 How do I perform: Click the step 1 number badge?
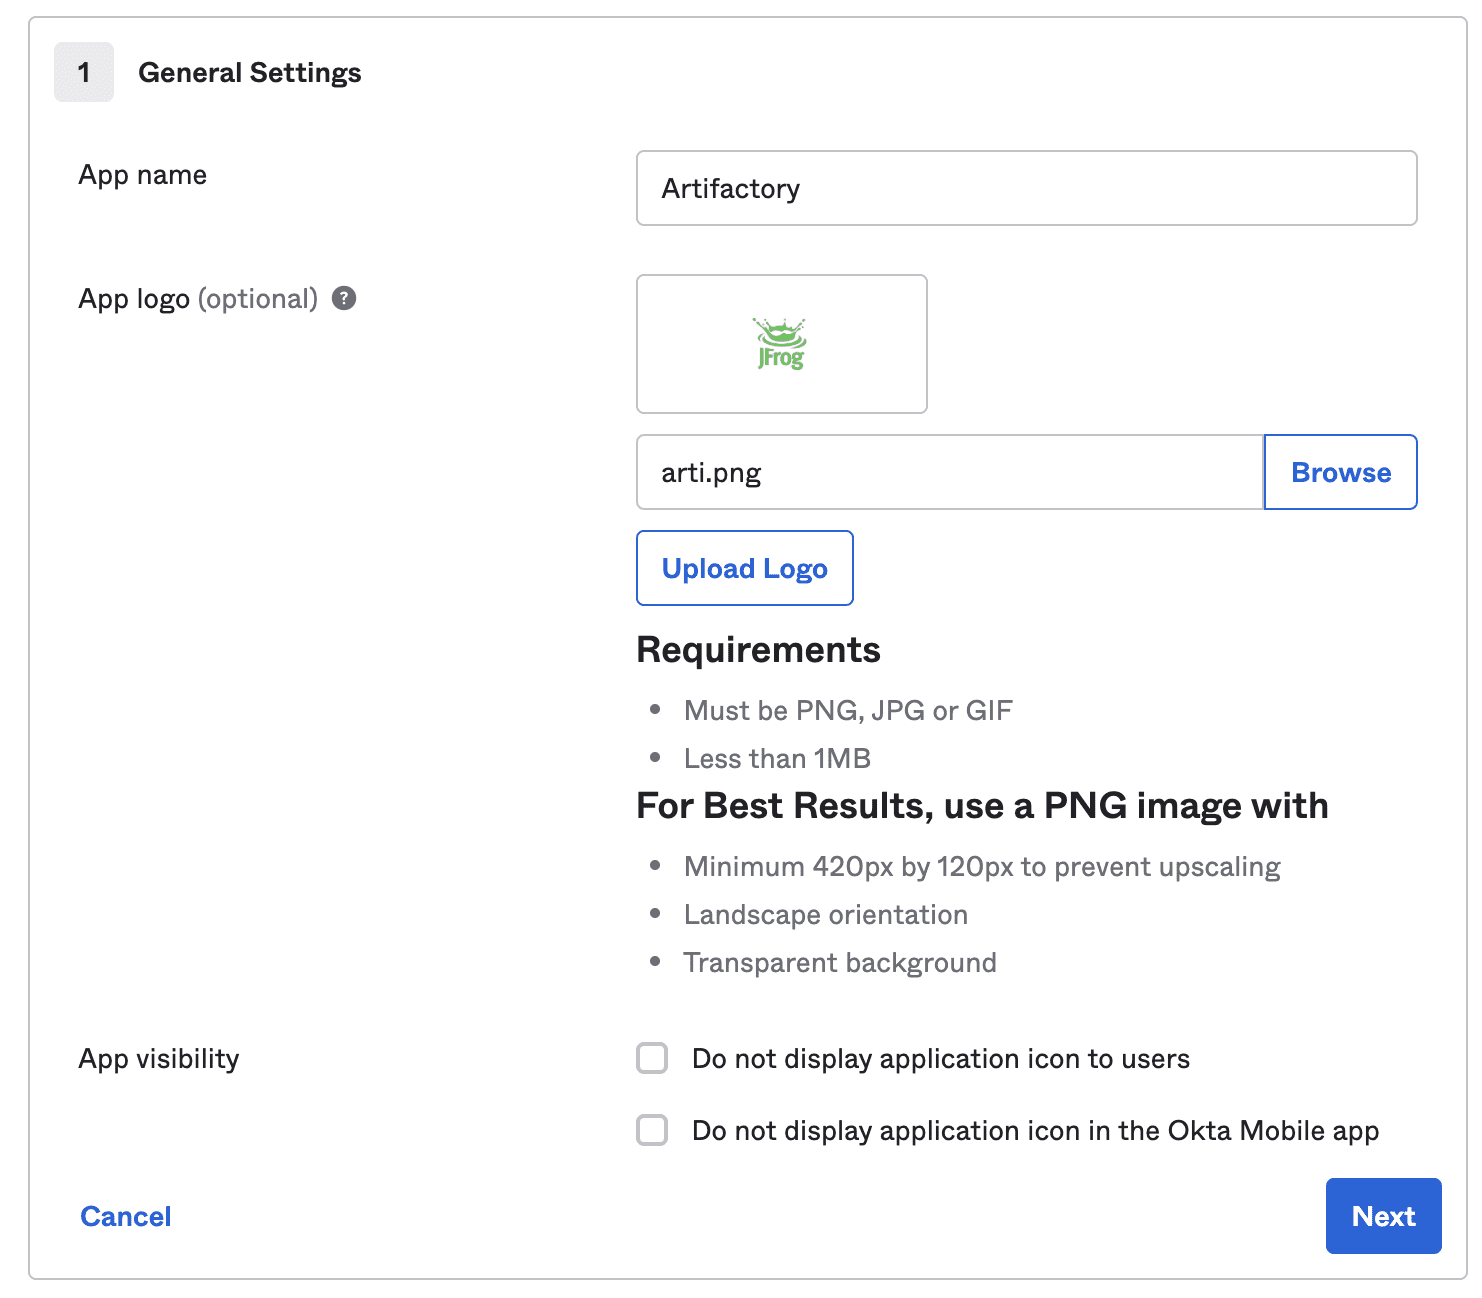[x=84, y=72]
